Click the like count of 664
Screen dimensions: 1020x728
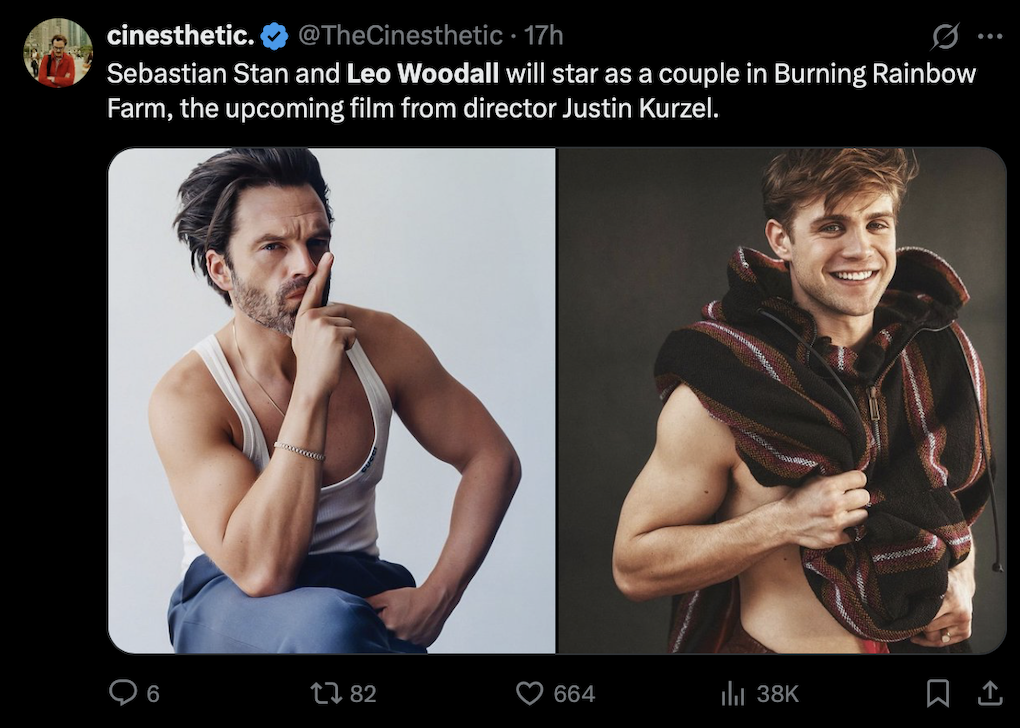(x=574, y=693)
